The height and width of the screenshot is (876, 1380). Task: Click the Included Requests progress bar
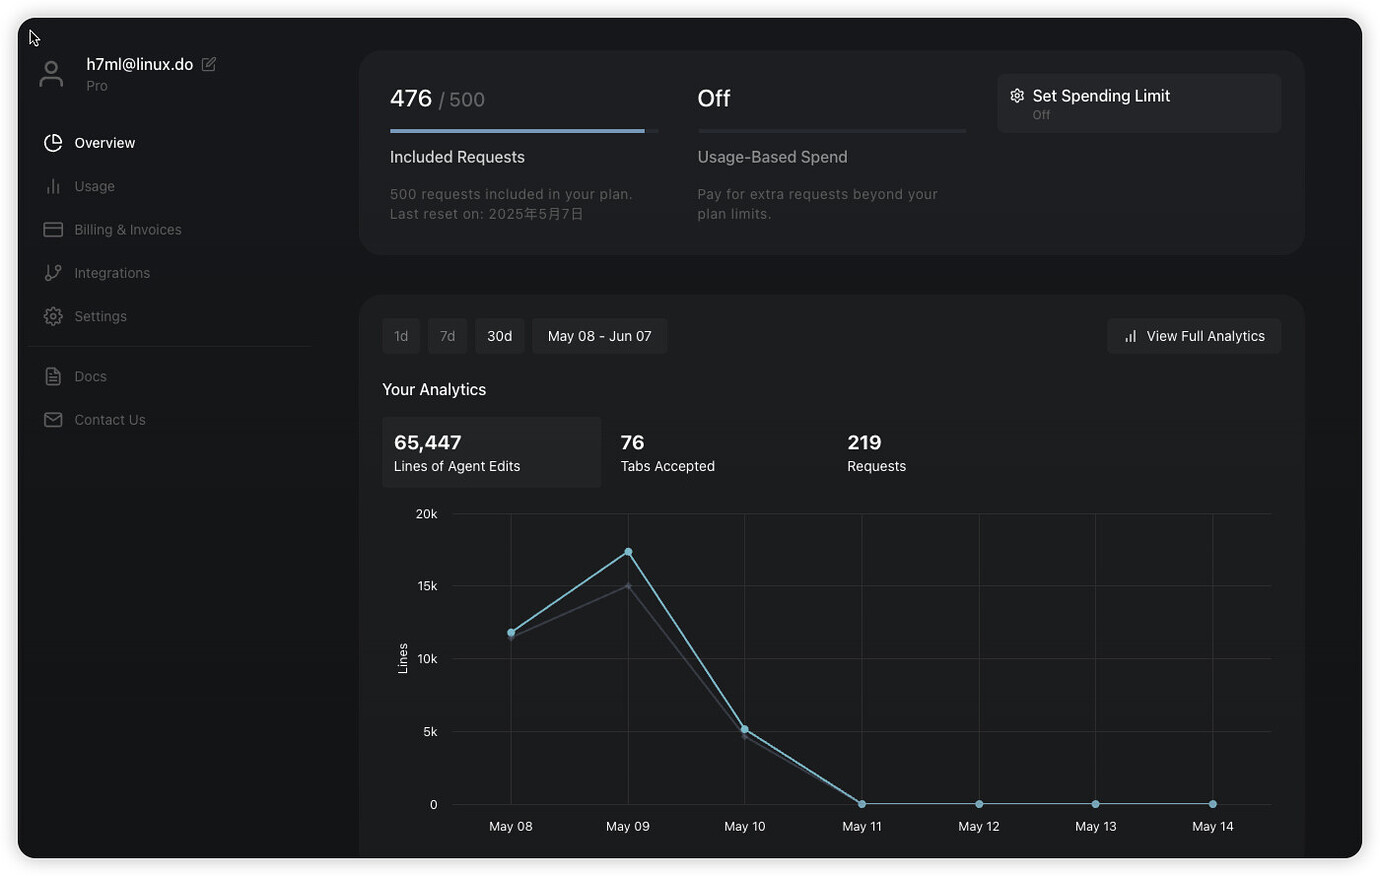pyautogui.click(x=524, y=131)
